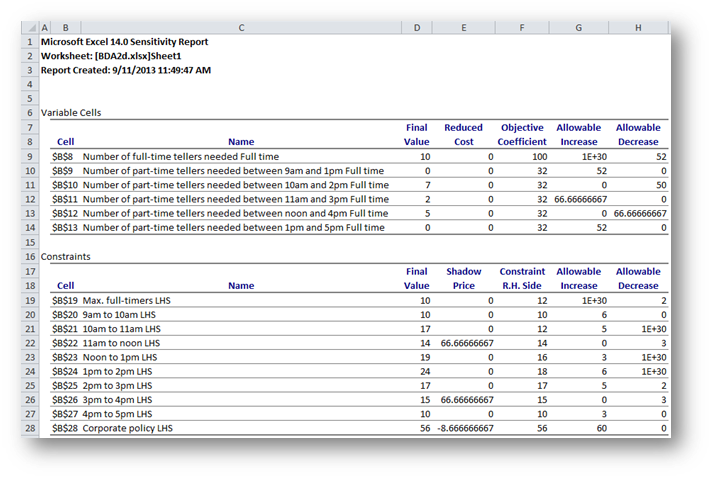This screenshot has width=713, height=480.
Task: Click allowable decrease 50 for $B$10
Action: pyautogui.click(x=661, y=185)
